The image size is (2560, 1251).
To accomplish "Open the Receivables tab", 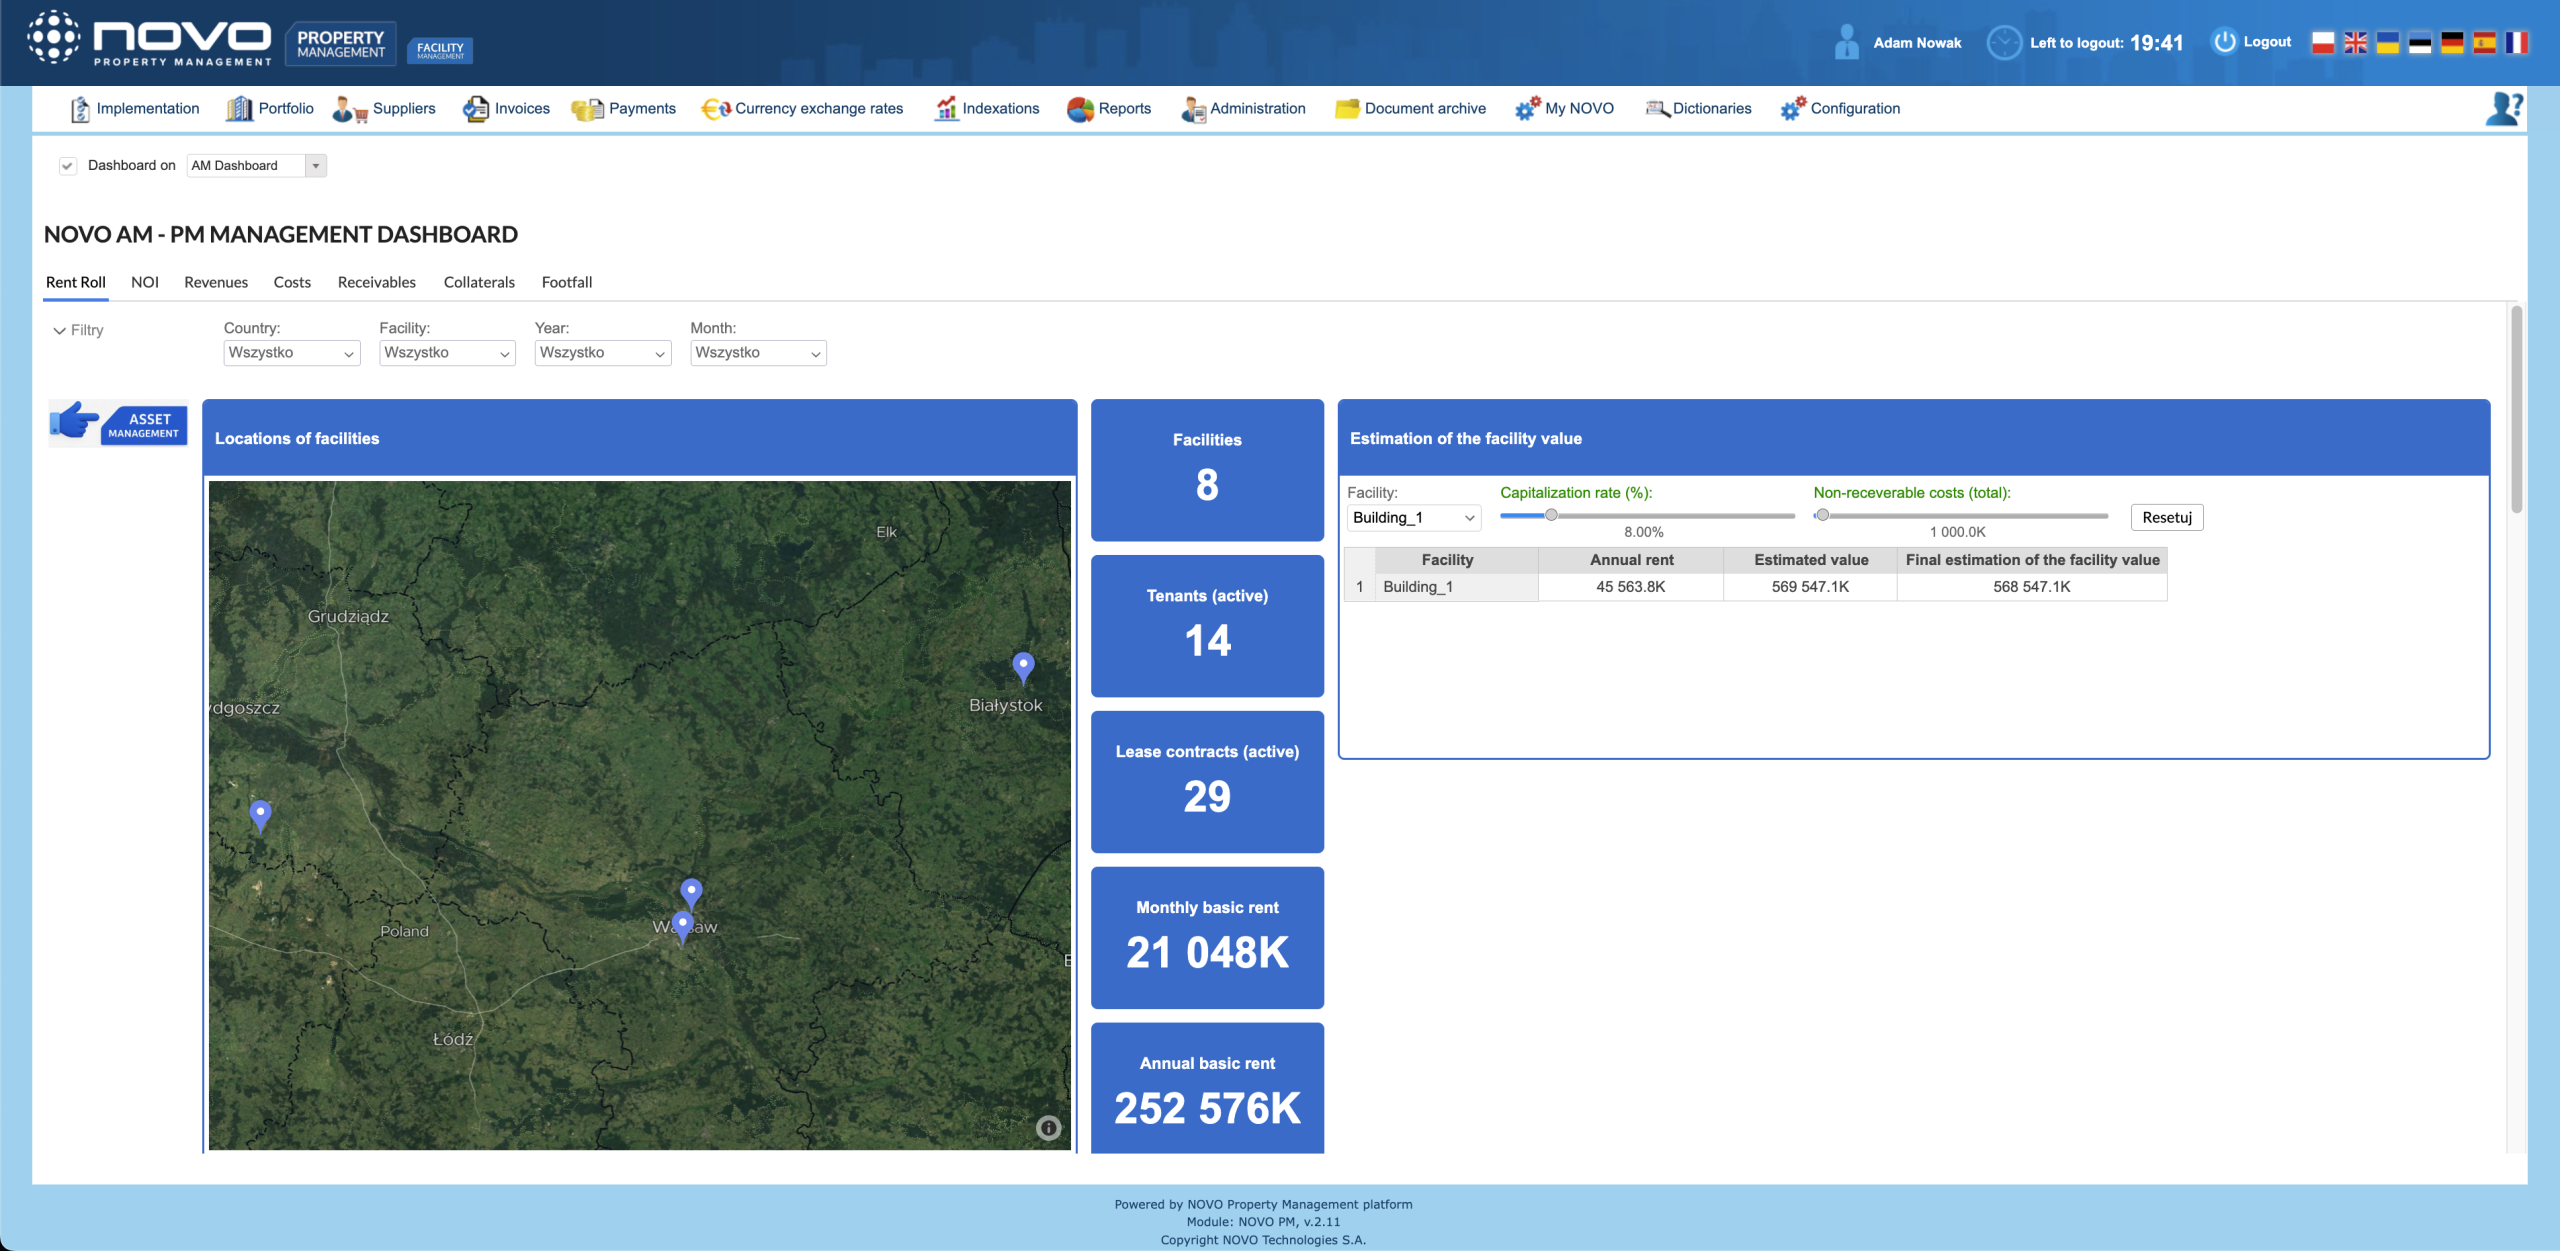I will click(x=376, y=282).
